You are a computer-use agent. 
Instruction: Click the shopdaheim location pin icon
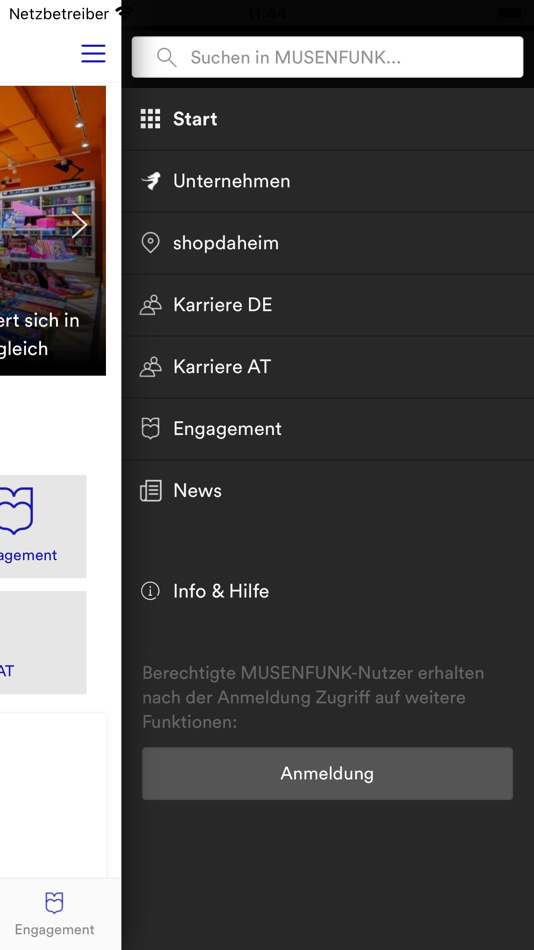point(150,242)
